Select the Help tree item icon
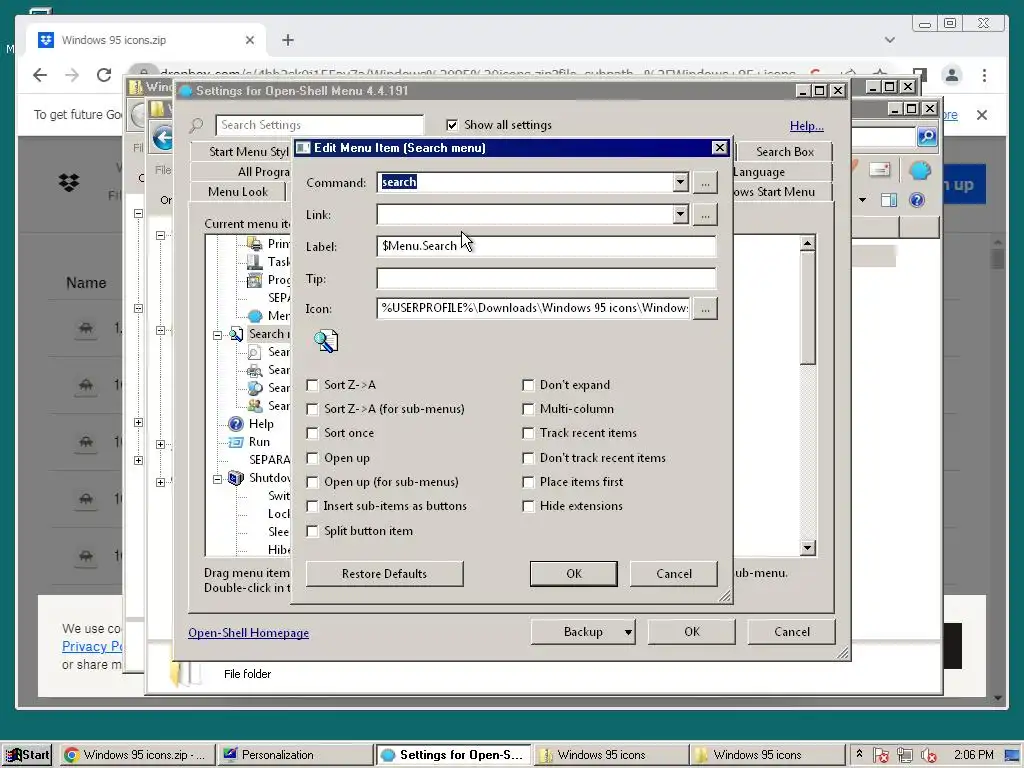 236,424
